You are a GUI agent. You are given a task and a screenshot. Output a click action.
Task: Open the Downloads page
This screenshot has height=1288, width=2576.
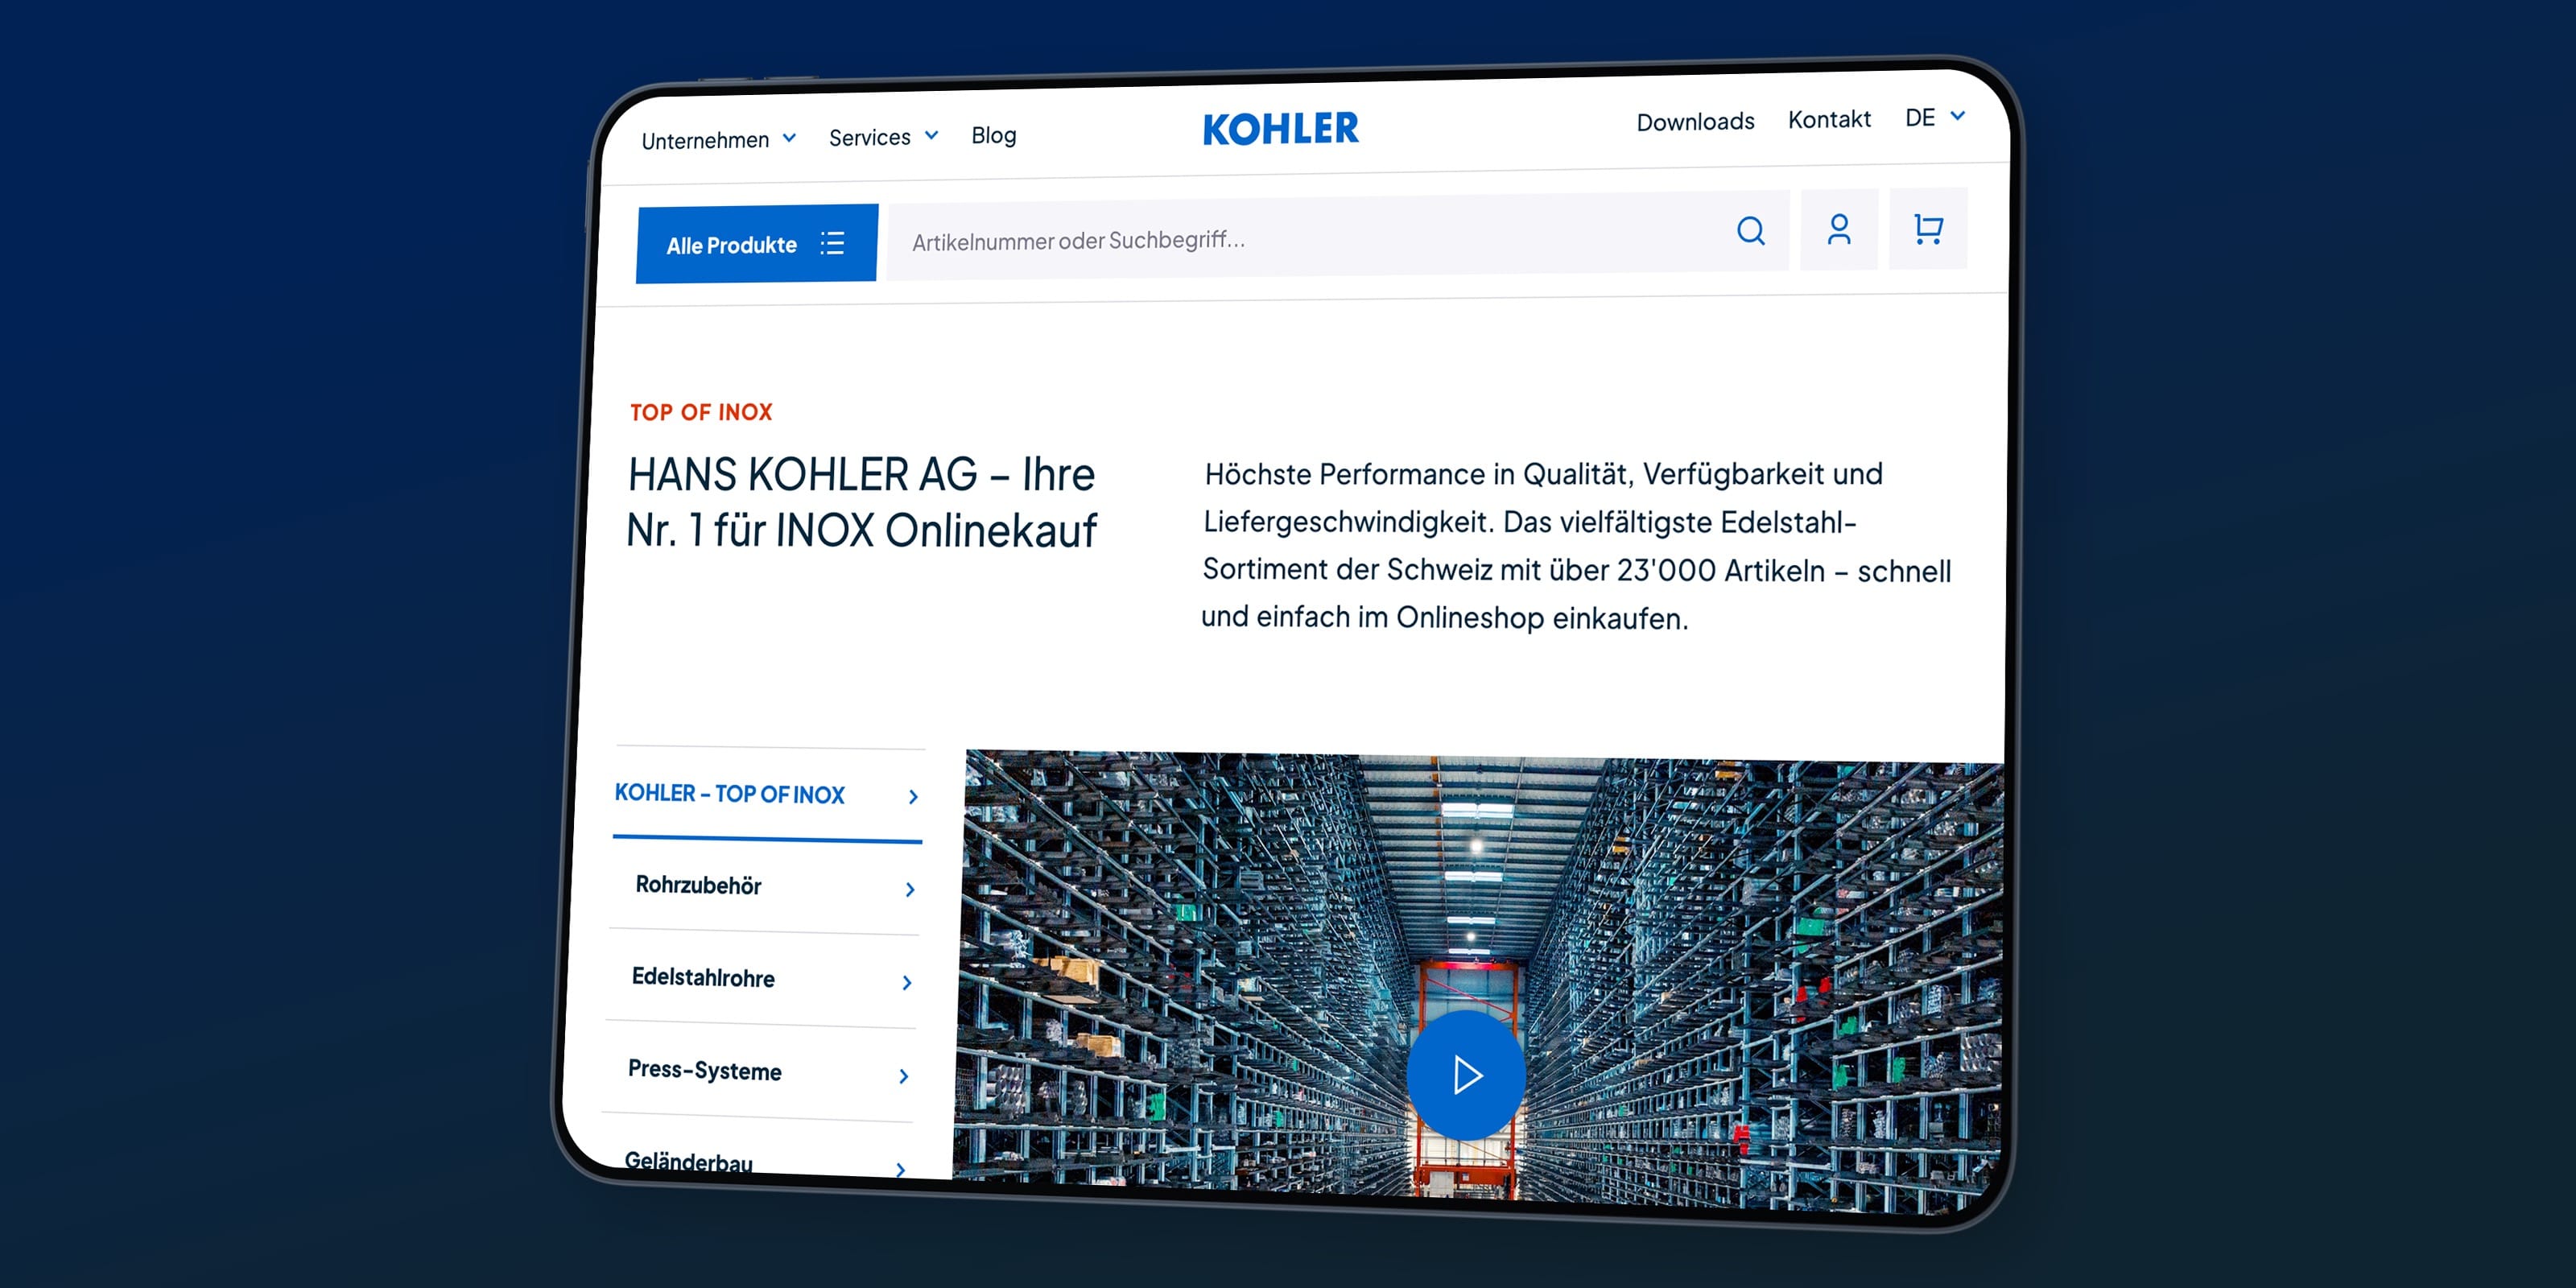pos(1695,122)
